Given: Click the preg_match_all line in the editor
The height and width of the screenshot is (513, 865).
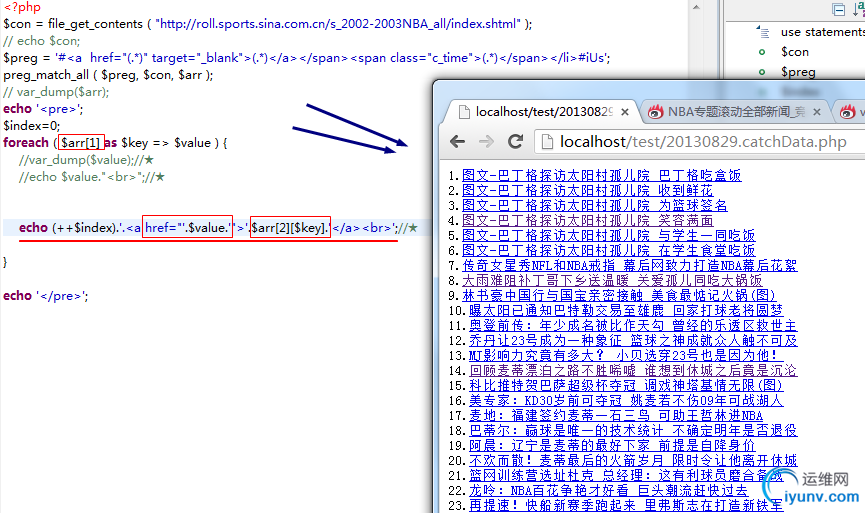Looking at the screenshot, I should tap(108, 75).
